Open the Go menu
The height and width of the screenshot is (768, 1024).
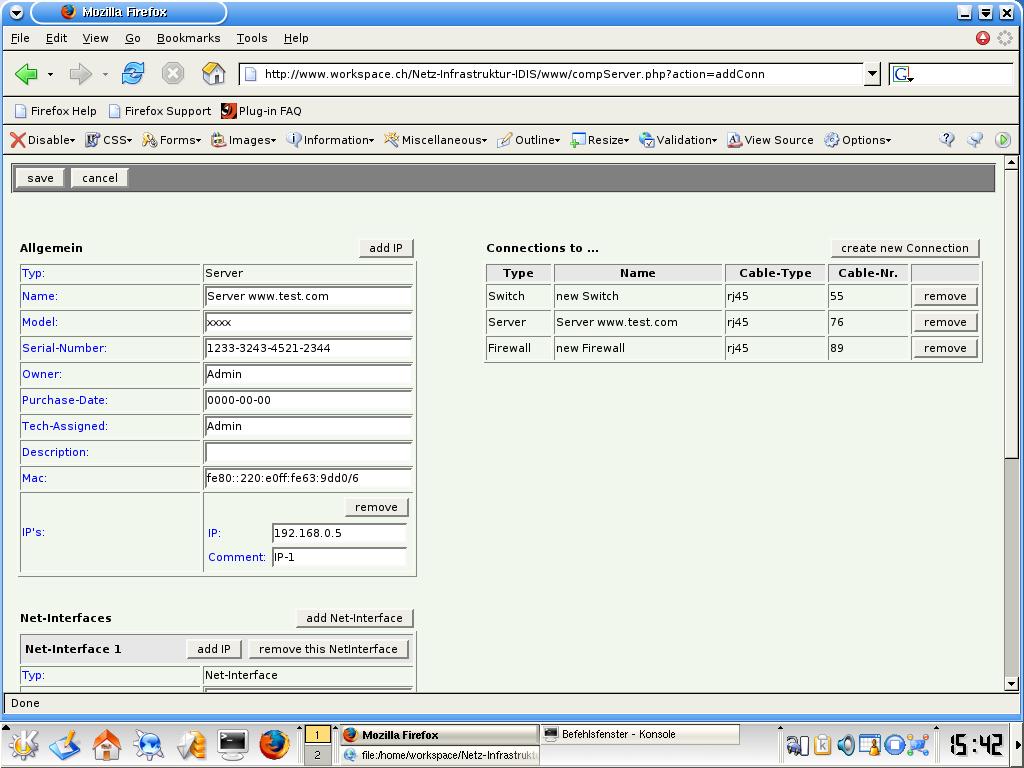click(x=133, y=38)
